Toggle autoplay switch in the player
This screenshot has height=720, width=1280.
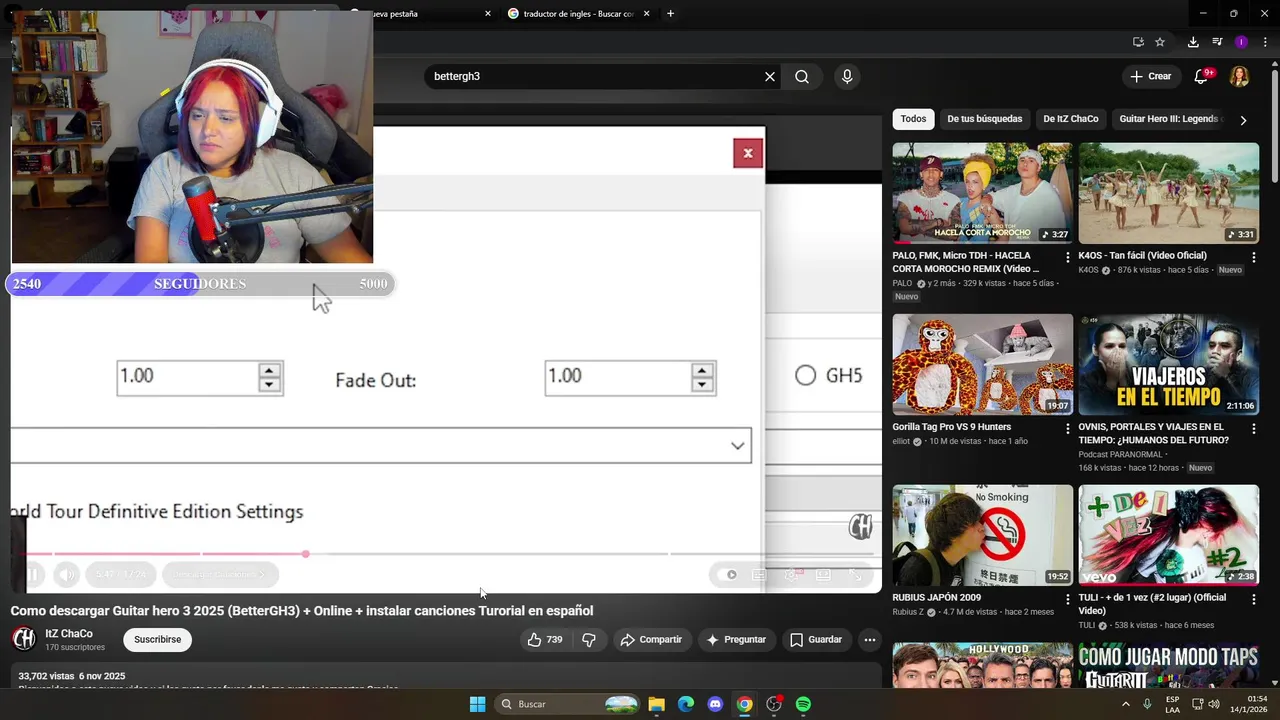[x=727, y=574]
